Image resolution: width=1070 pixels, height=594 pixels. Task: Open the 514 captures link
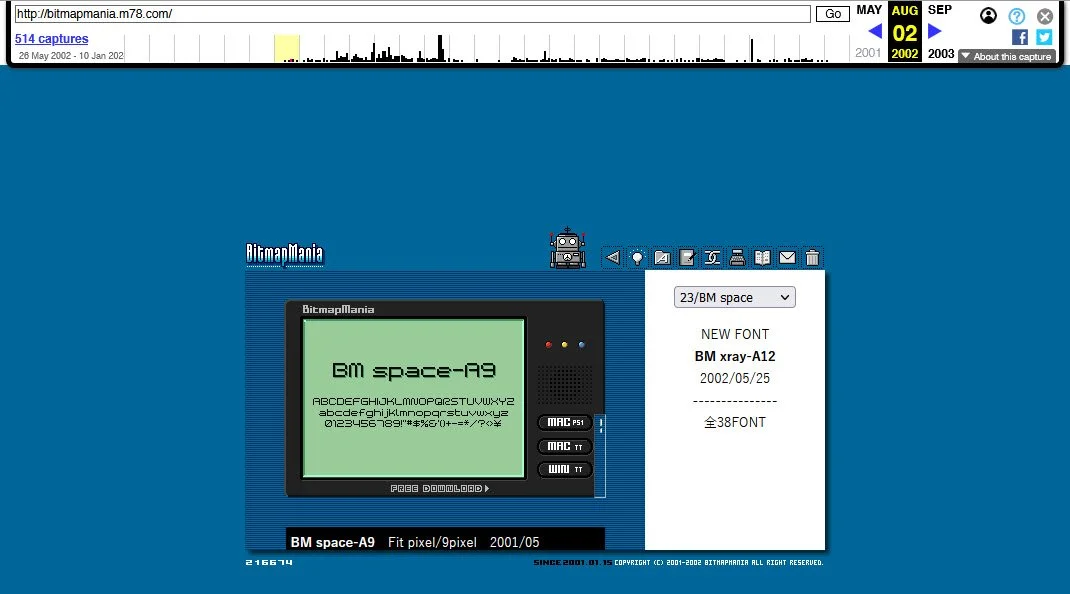[x=52, y=39]
